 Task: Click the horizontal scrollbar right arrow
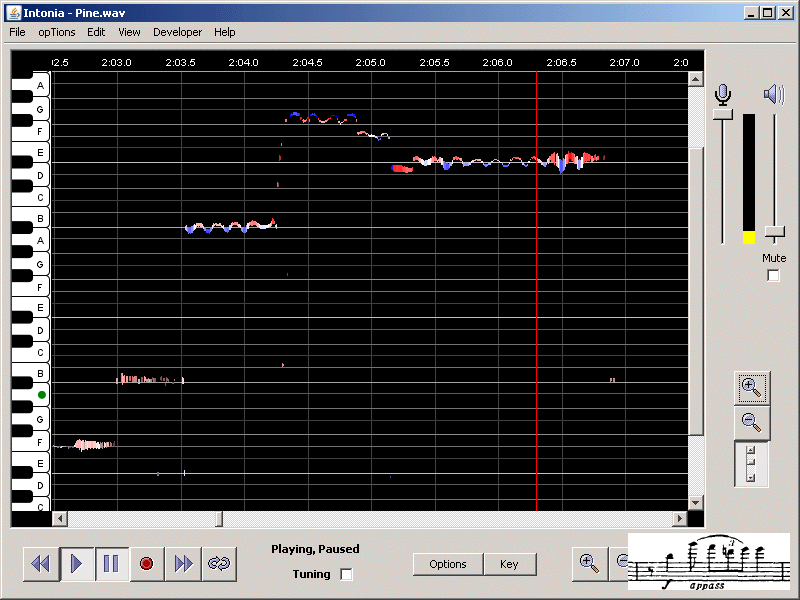[x=679, y=519]
